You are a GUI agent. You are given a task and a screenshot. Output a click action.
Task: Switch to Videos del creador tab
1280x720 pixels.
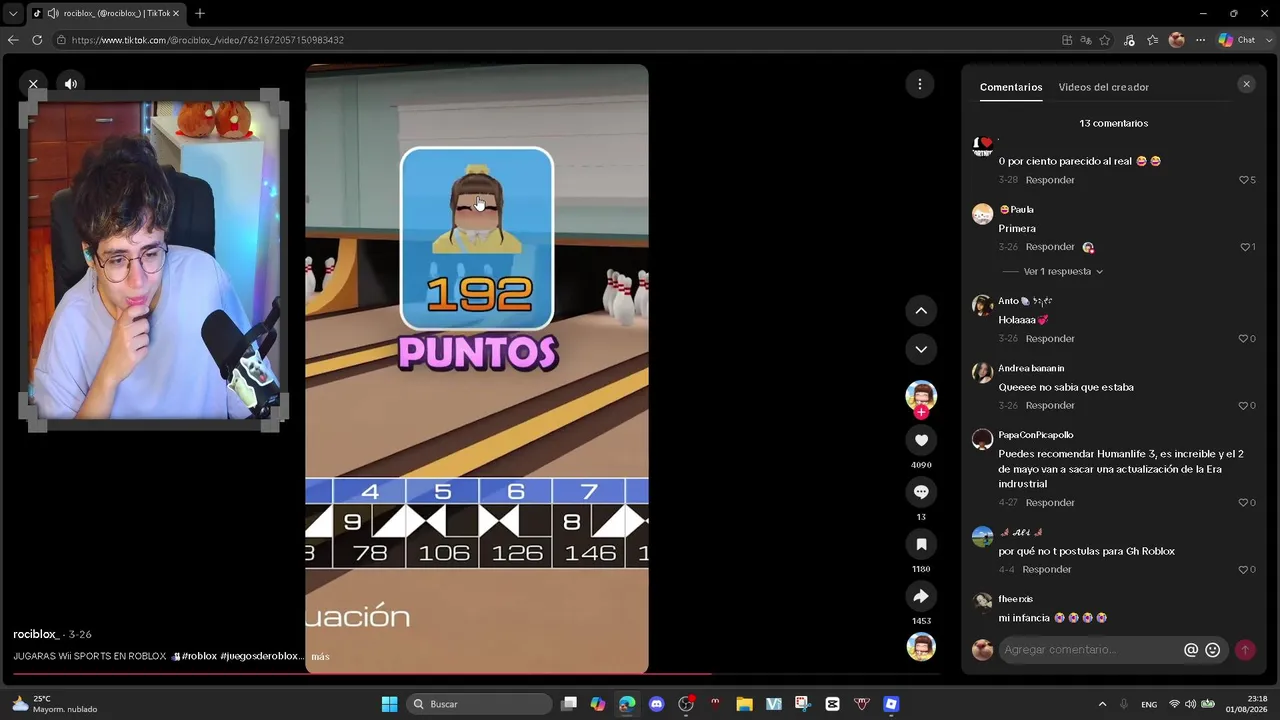click(x=1104, y=87)
